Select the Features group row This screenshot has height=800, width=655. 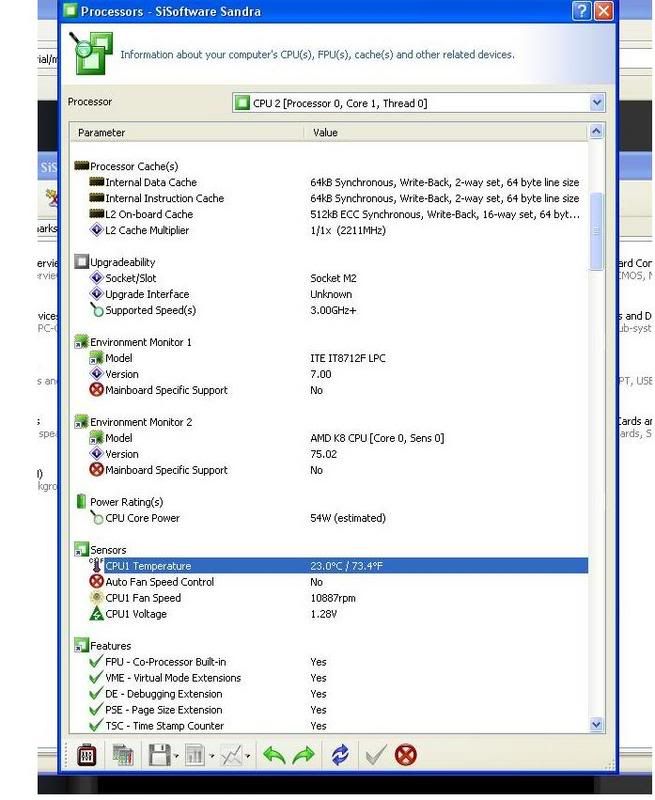click(x=330, y=646)
